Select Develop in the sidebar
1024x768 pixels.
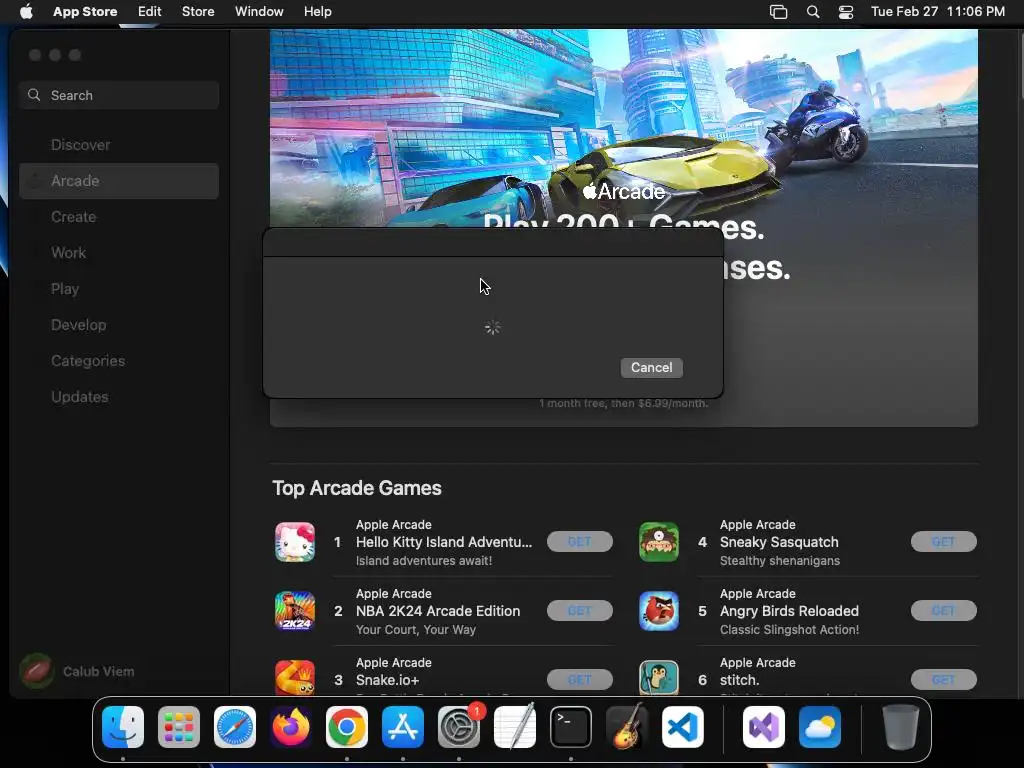pos(119,325)
